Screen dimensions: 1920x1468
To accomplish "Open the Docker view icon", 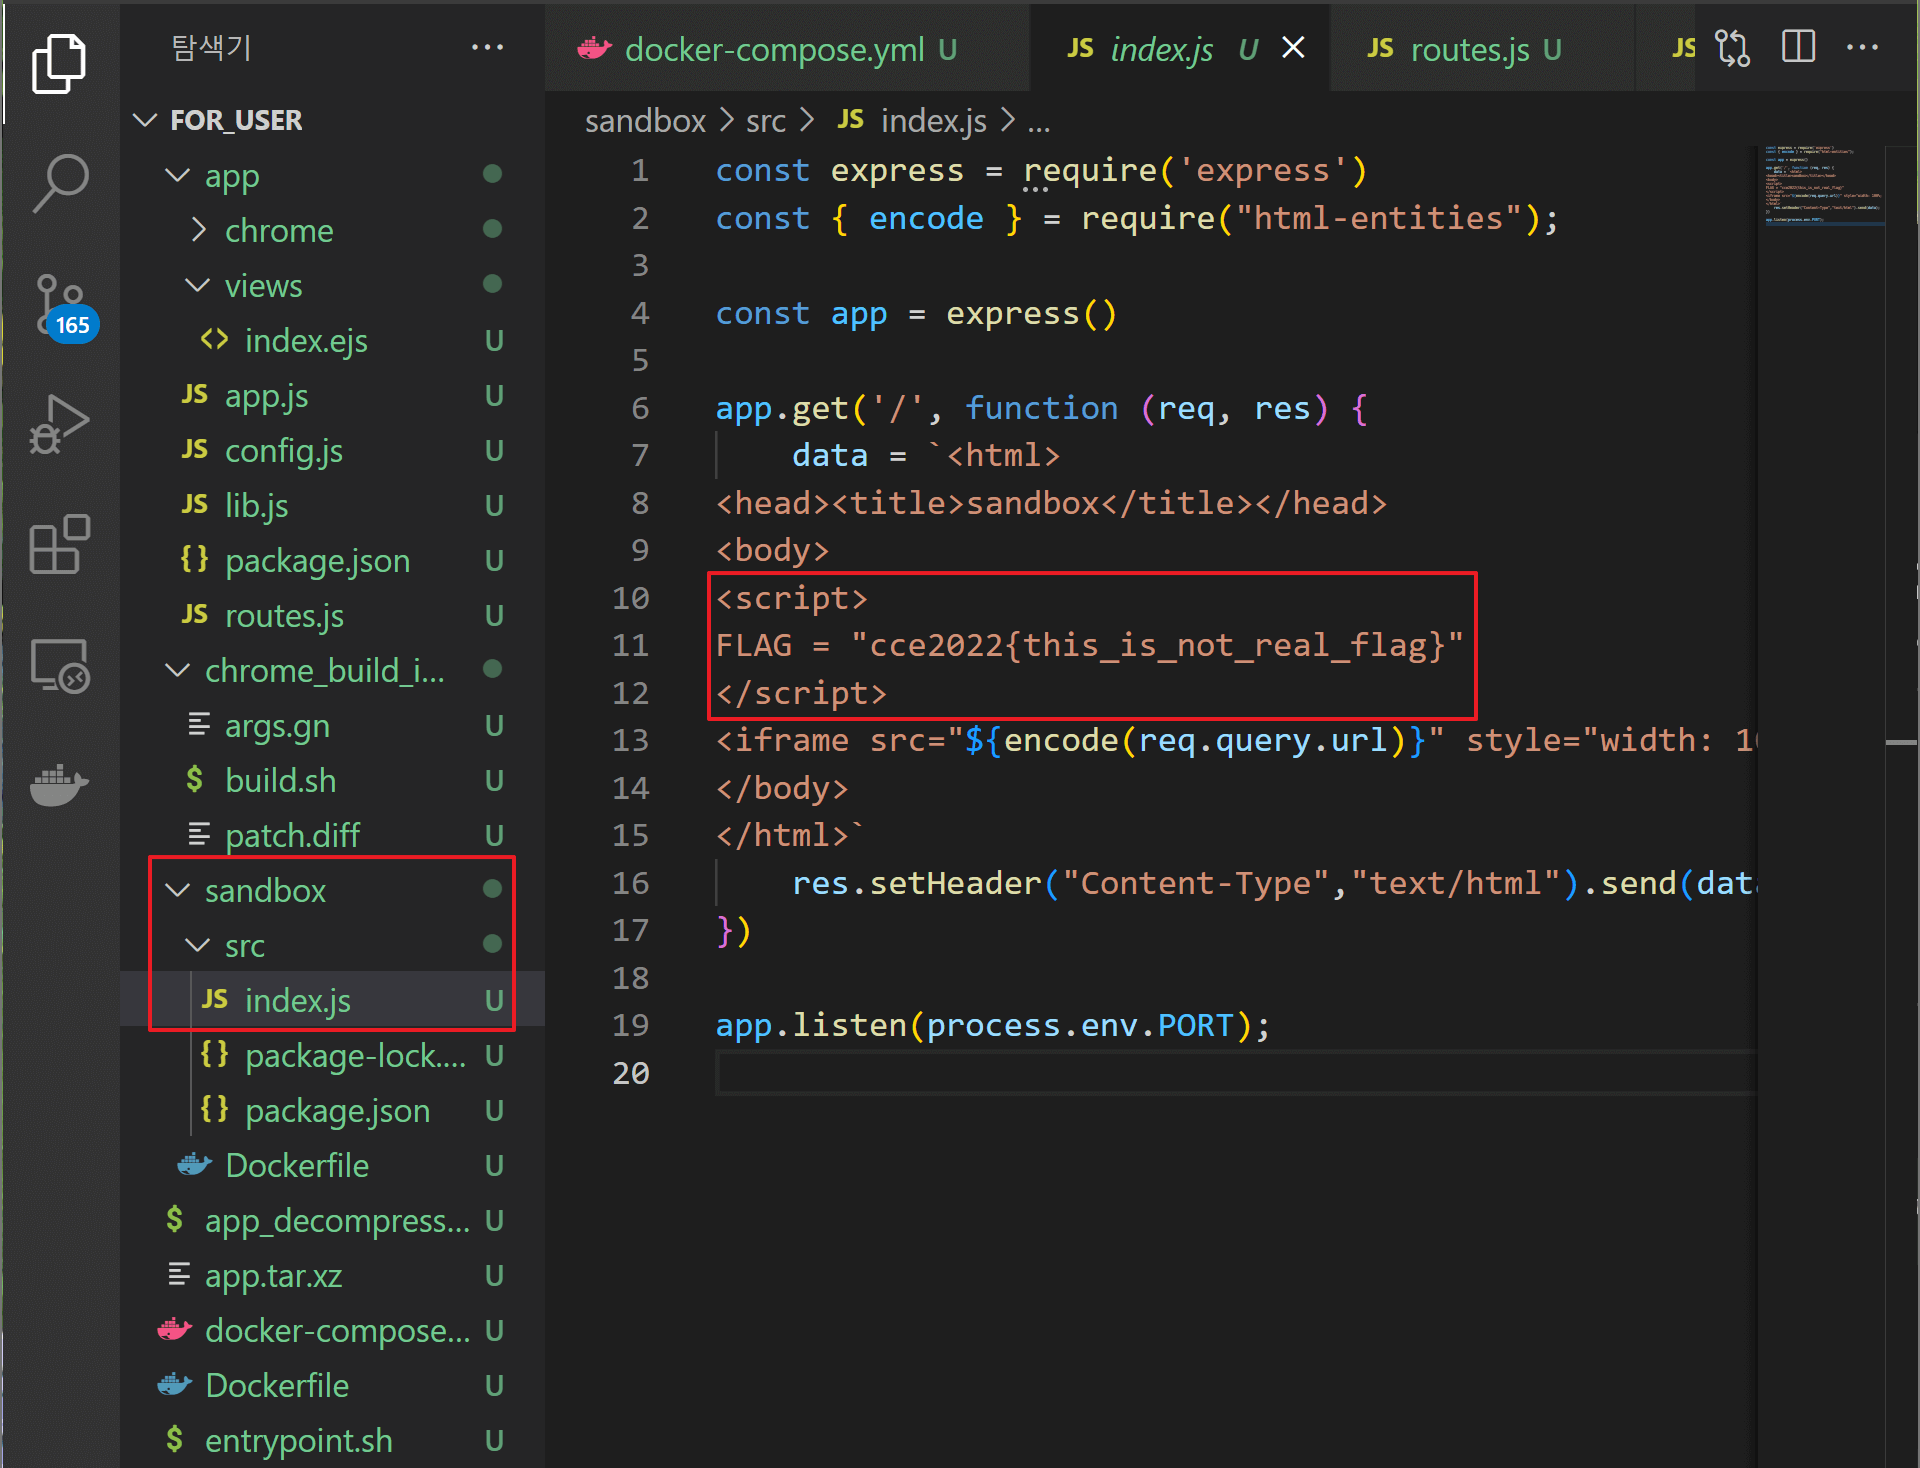I will [x=59, y=785].
